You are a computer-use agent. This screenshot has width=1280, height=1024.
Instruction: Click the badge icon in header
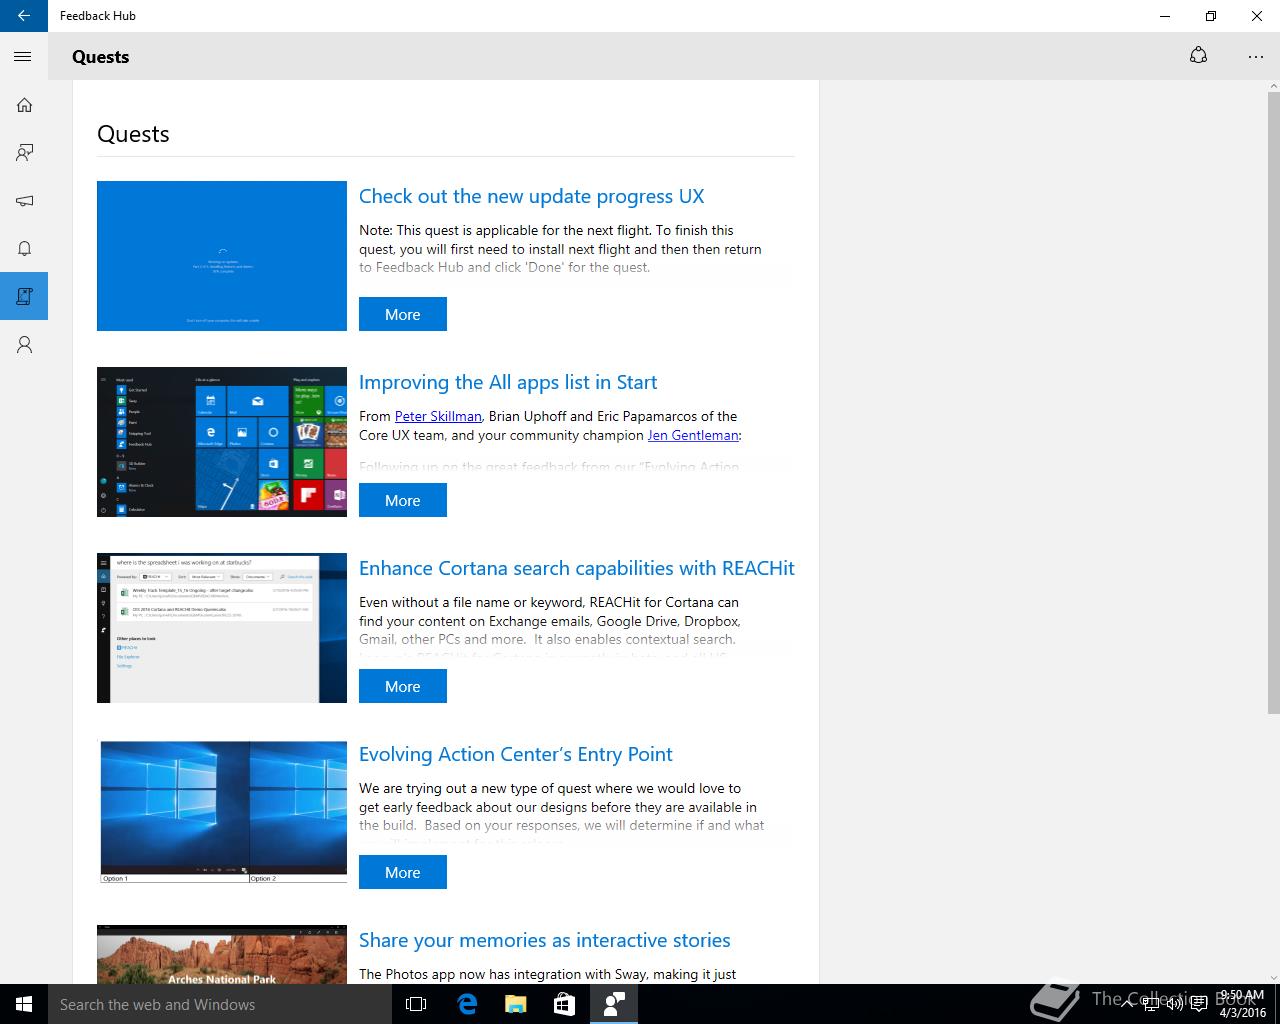point(1198,56)
